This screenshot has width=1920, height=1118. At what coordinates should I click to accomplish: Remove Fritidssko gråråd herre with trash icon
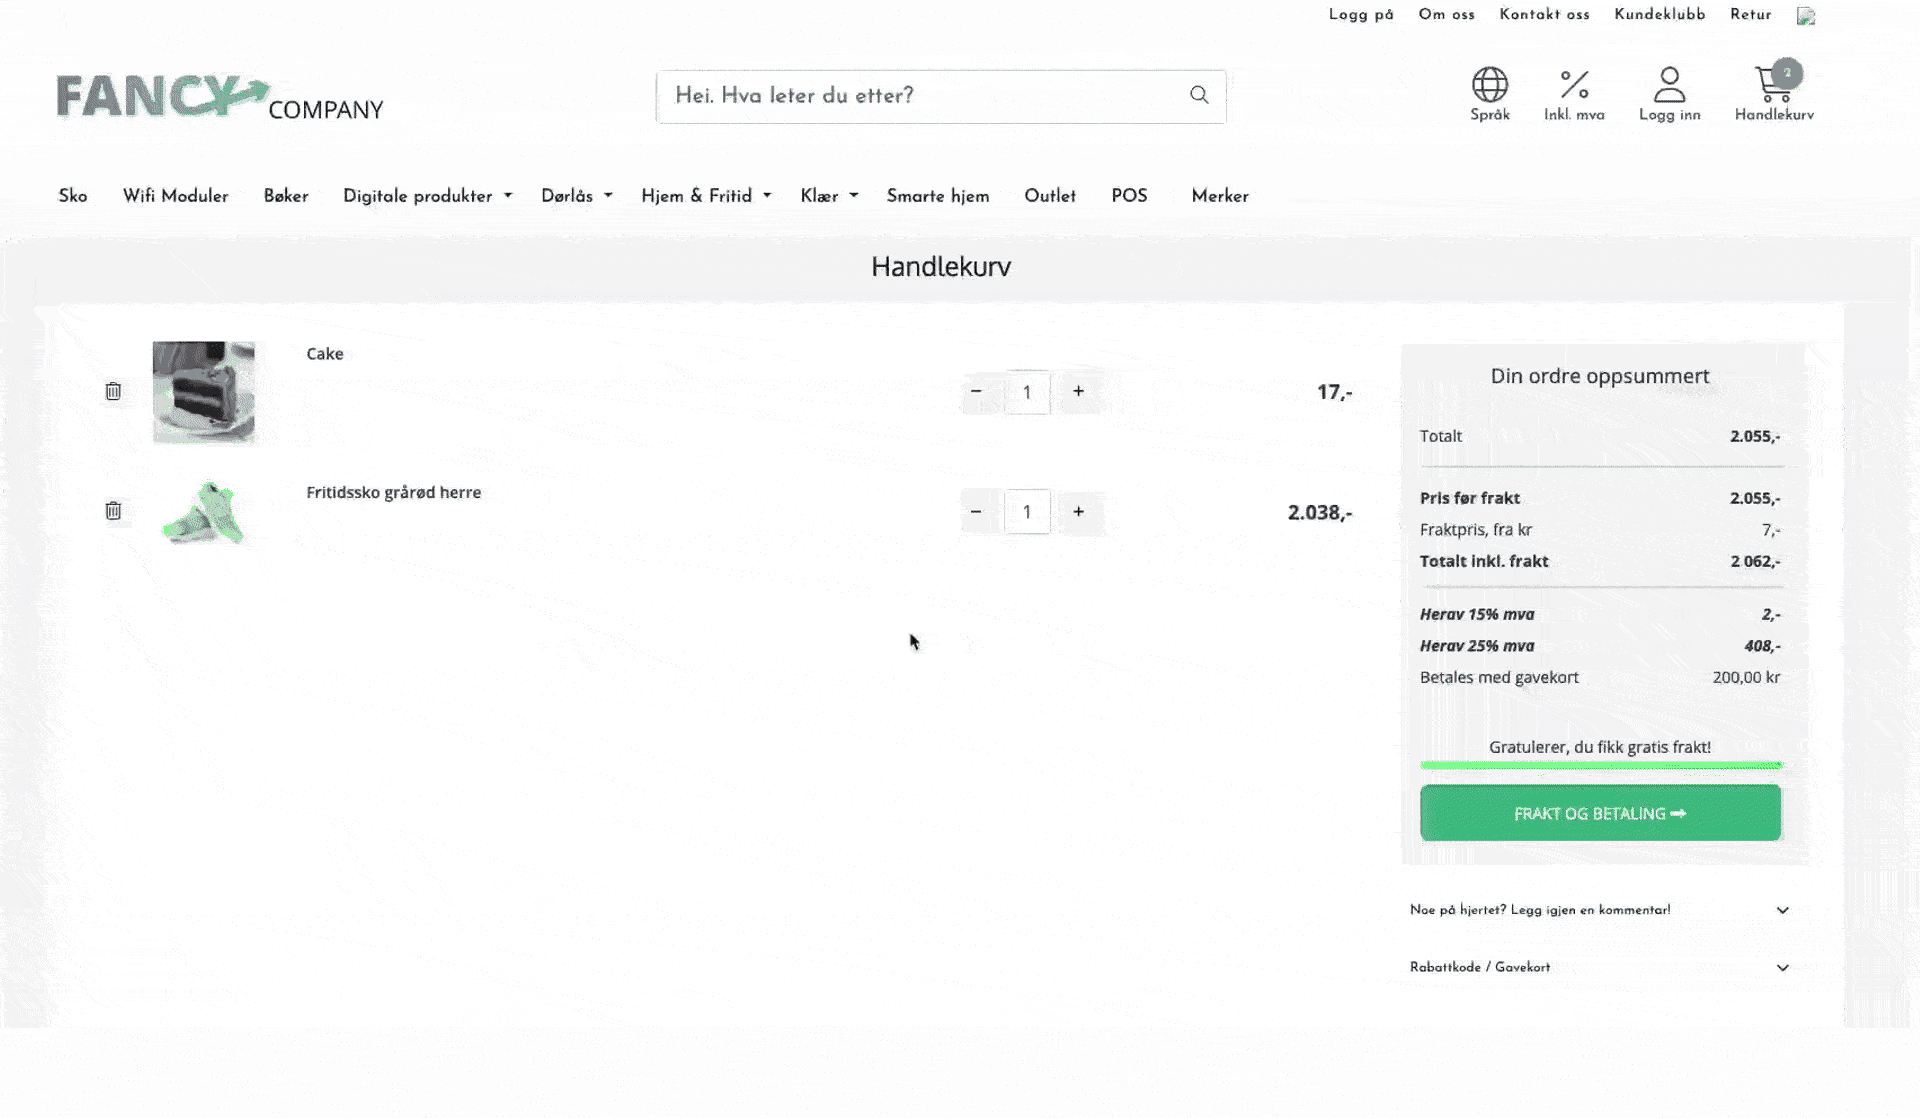click(113, 511)
